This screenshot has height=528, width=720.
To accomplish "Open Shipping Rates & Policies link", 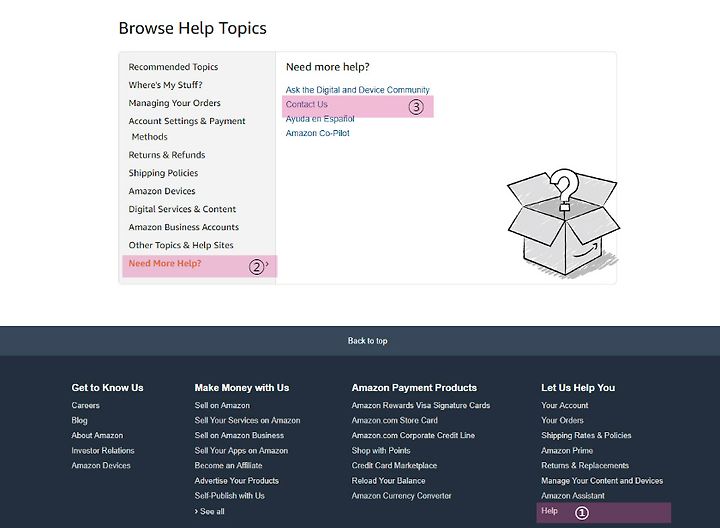I will tap(586, 435).
